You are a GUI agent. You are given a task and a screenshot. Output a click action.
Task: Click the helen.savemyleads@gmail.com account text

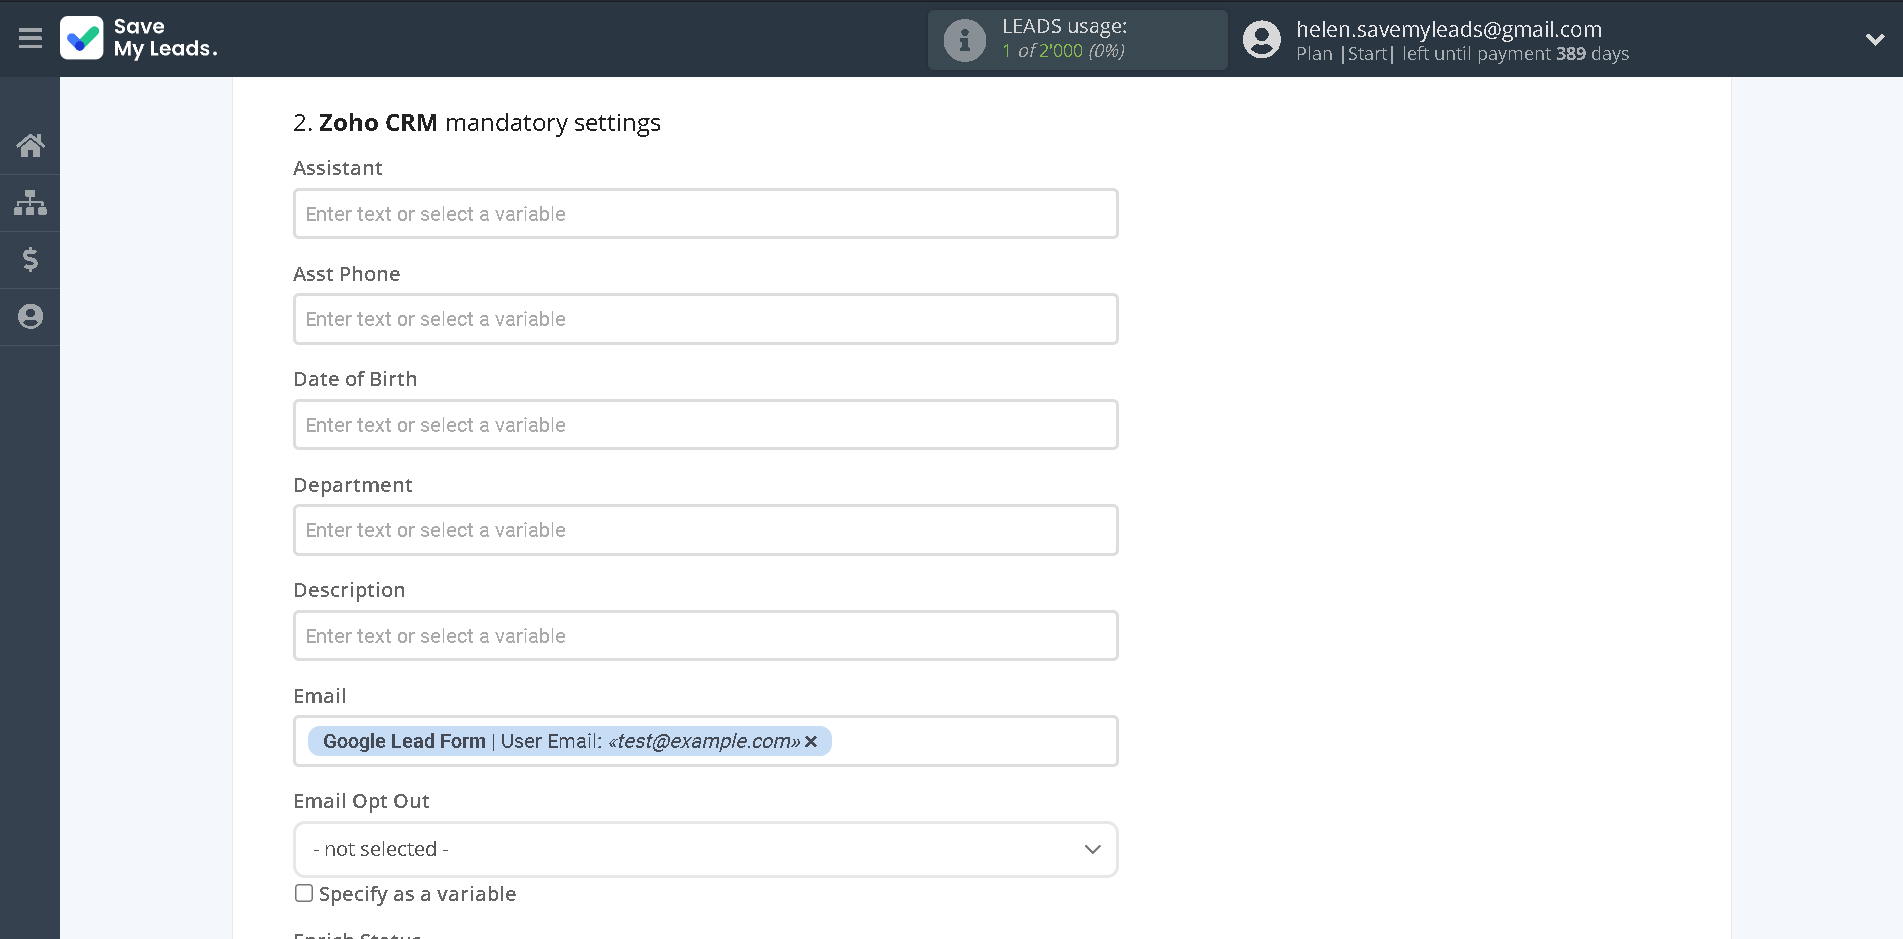[x=1449, y=29]
